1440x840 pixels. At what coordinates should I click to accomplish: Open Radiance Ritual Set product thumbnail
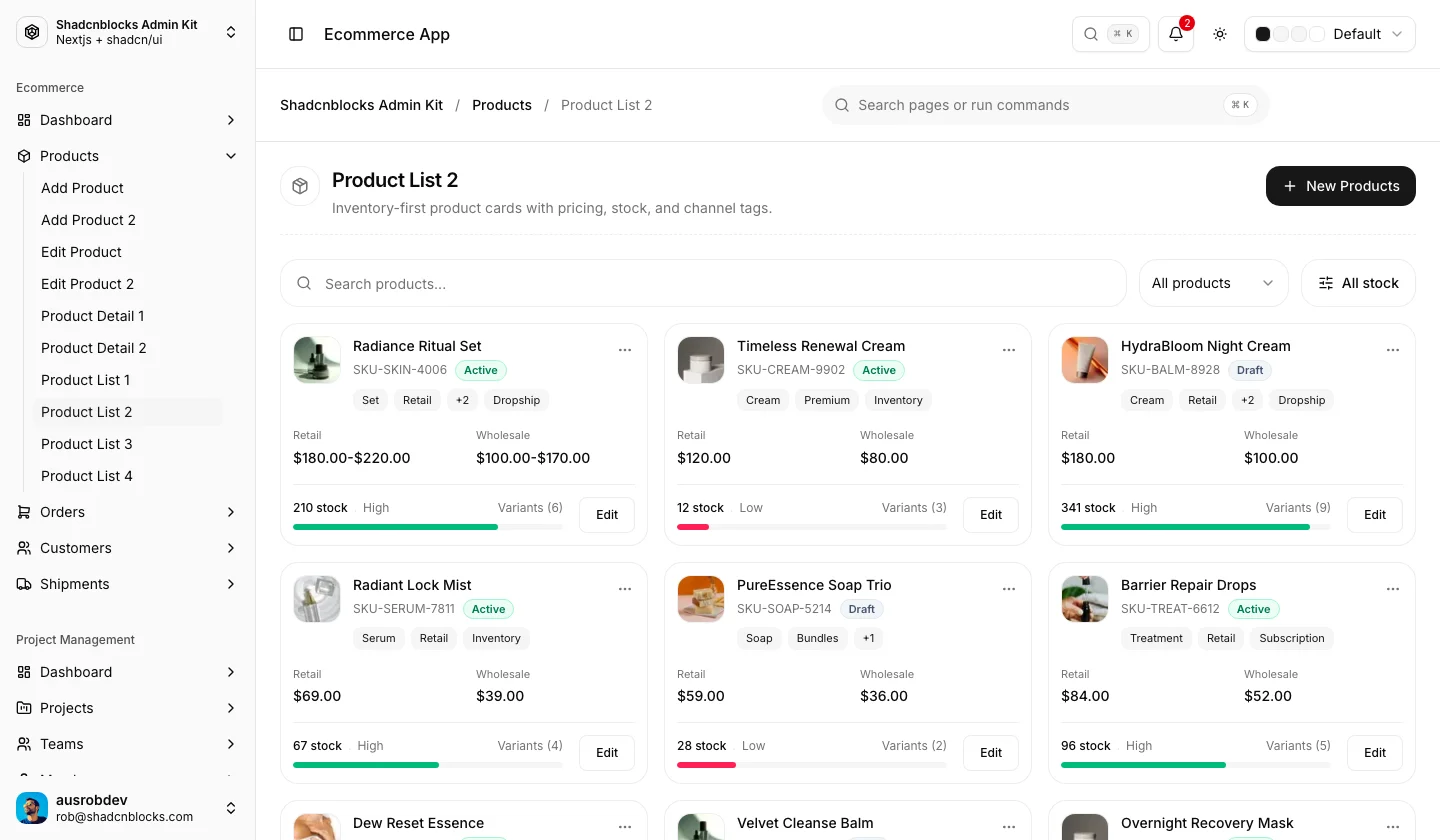point(317,360)
